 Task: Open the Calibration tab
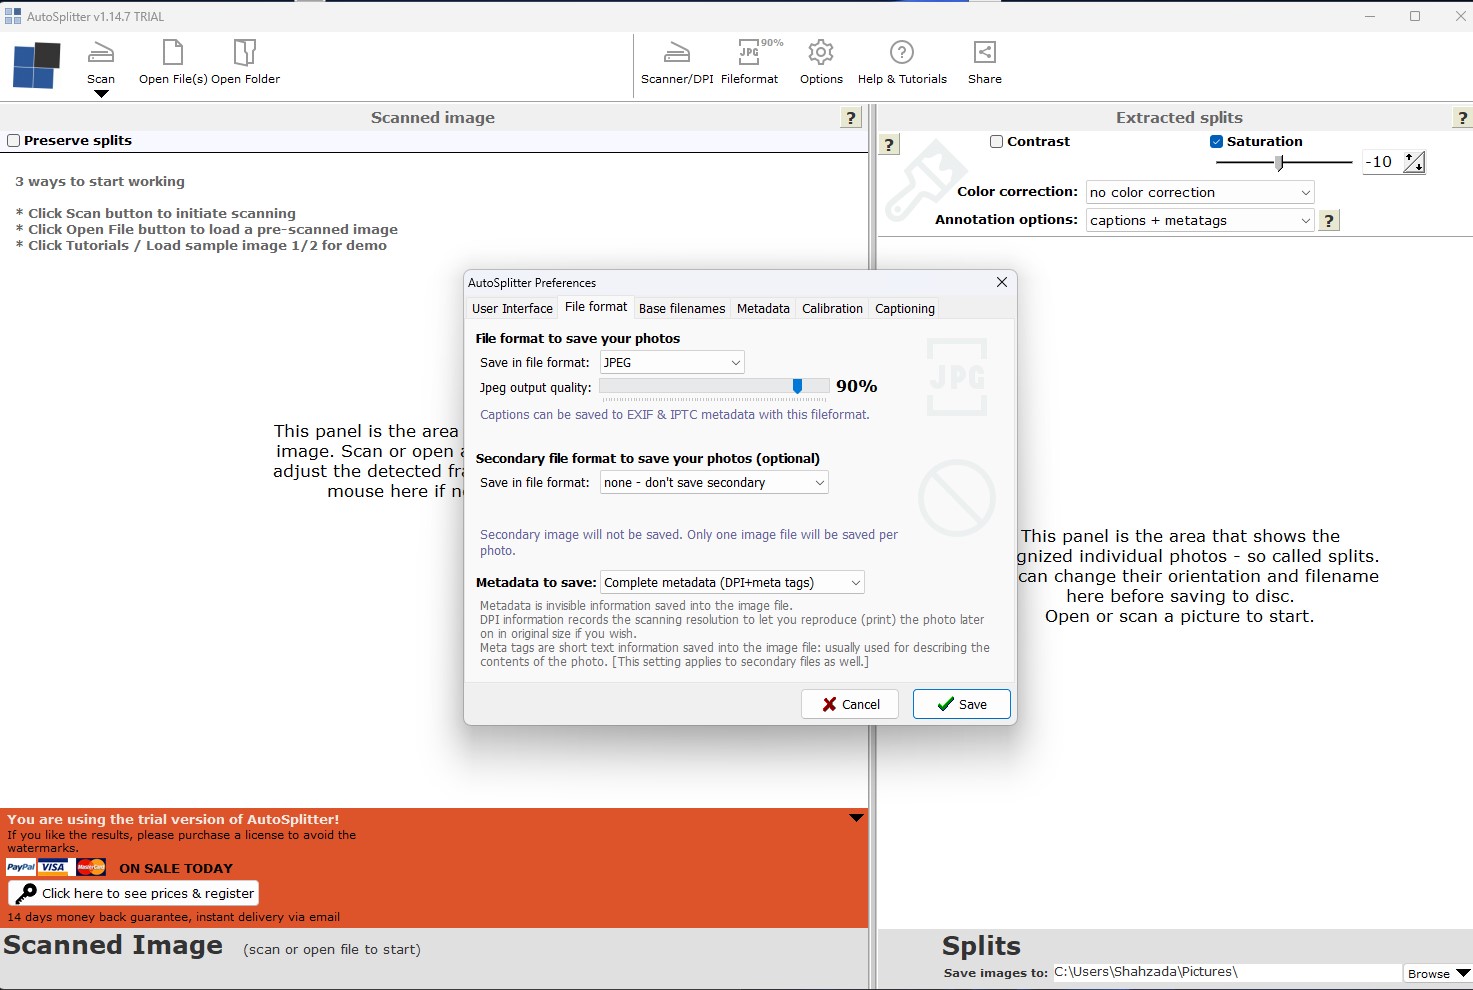click(832, 308)
